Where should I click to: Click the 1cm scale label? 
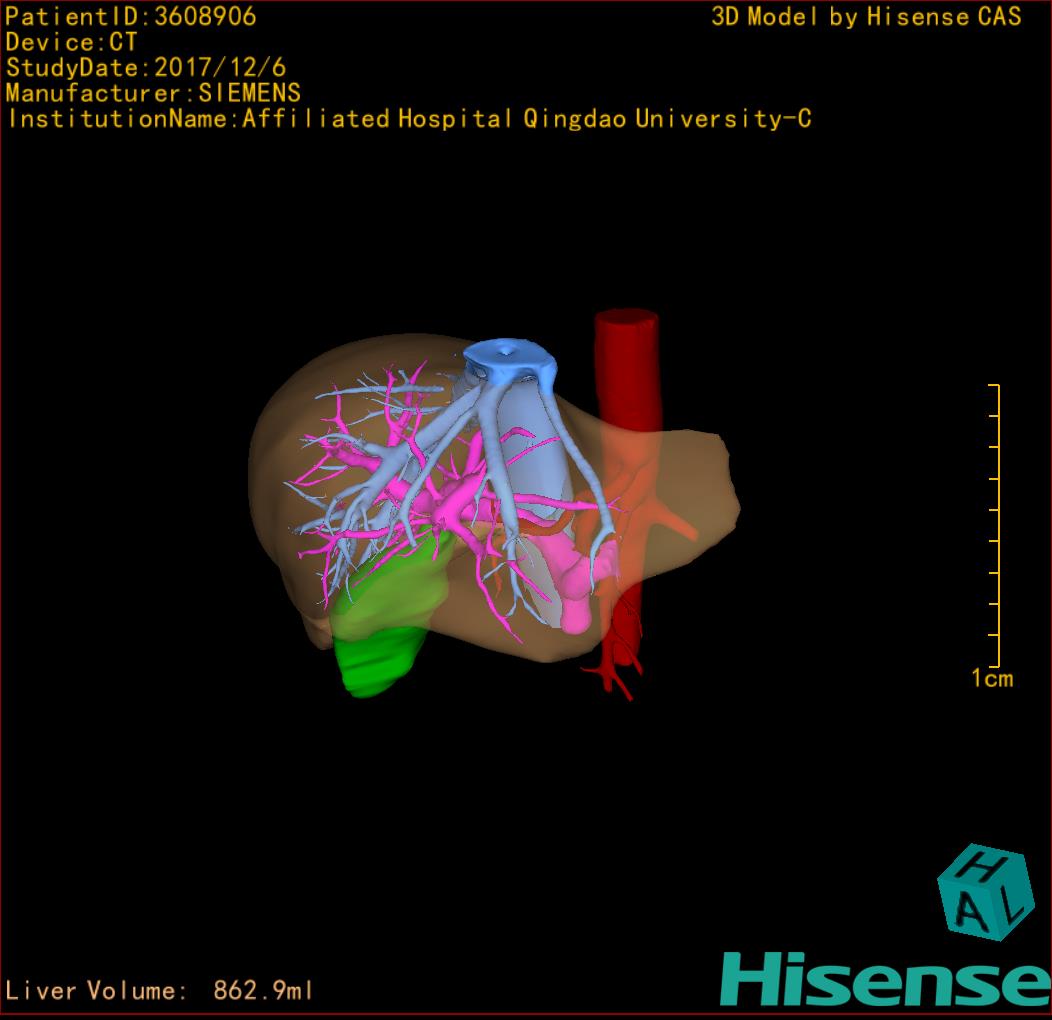992,678
